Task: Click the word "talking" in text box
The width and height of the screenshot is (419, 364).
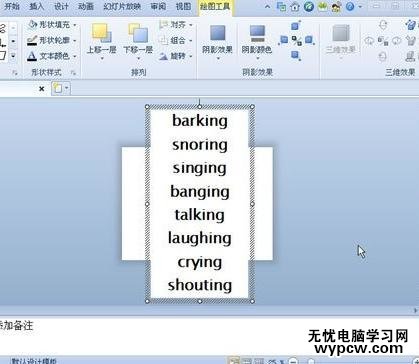Action: (200, 215)
